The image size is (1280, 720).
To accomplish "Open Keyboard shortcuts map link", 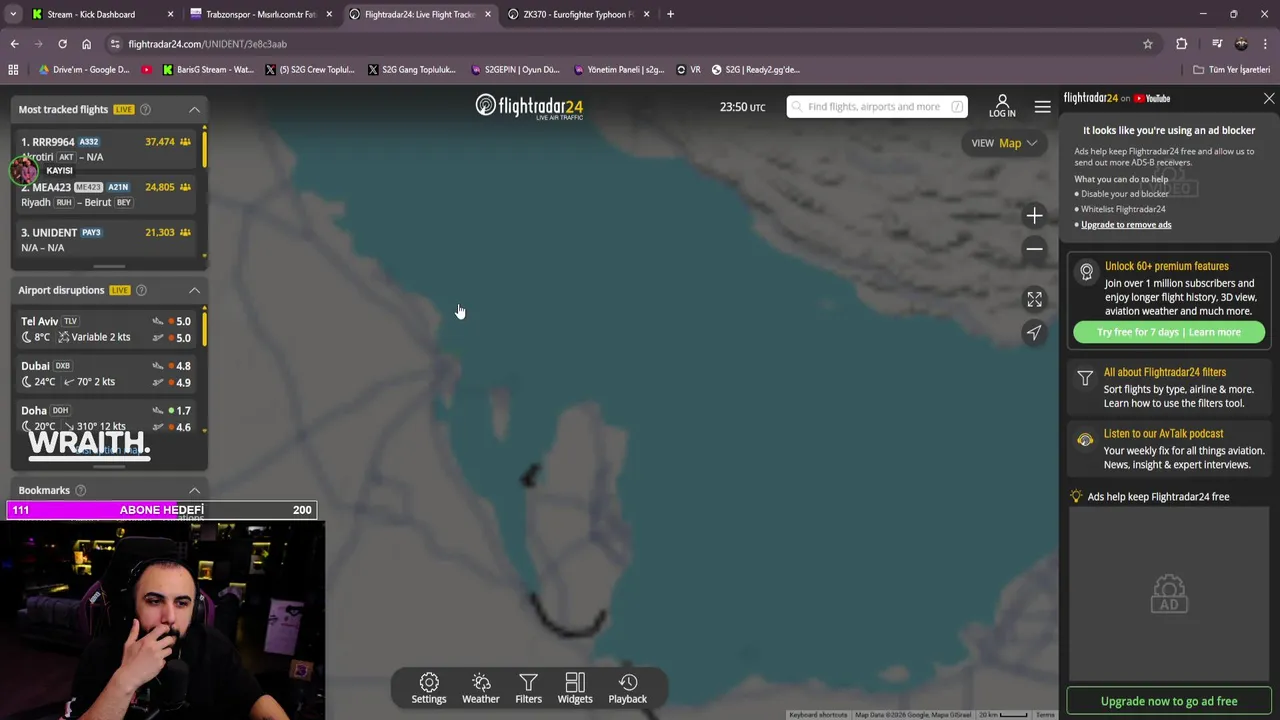I will [x=818, y=715].
